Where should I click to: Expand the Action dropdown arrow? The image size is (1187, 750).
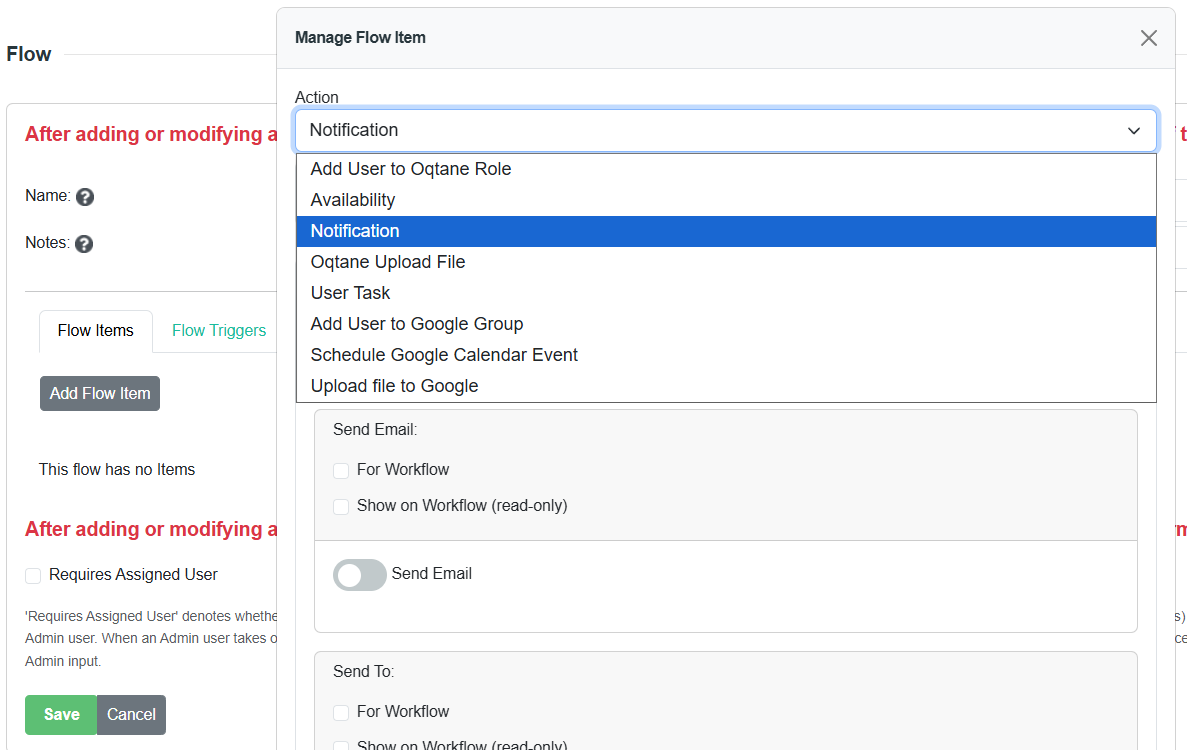pyautogui.click(x=1133, y=130)
